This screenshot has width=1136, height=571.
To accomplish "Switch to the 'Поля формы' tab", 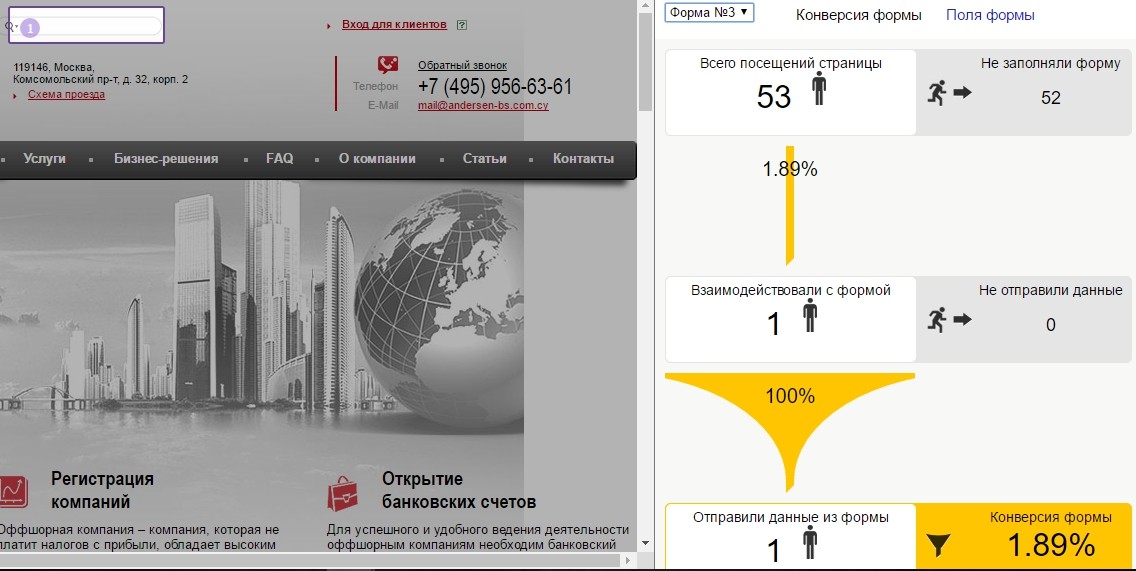I will pos(990,15).
